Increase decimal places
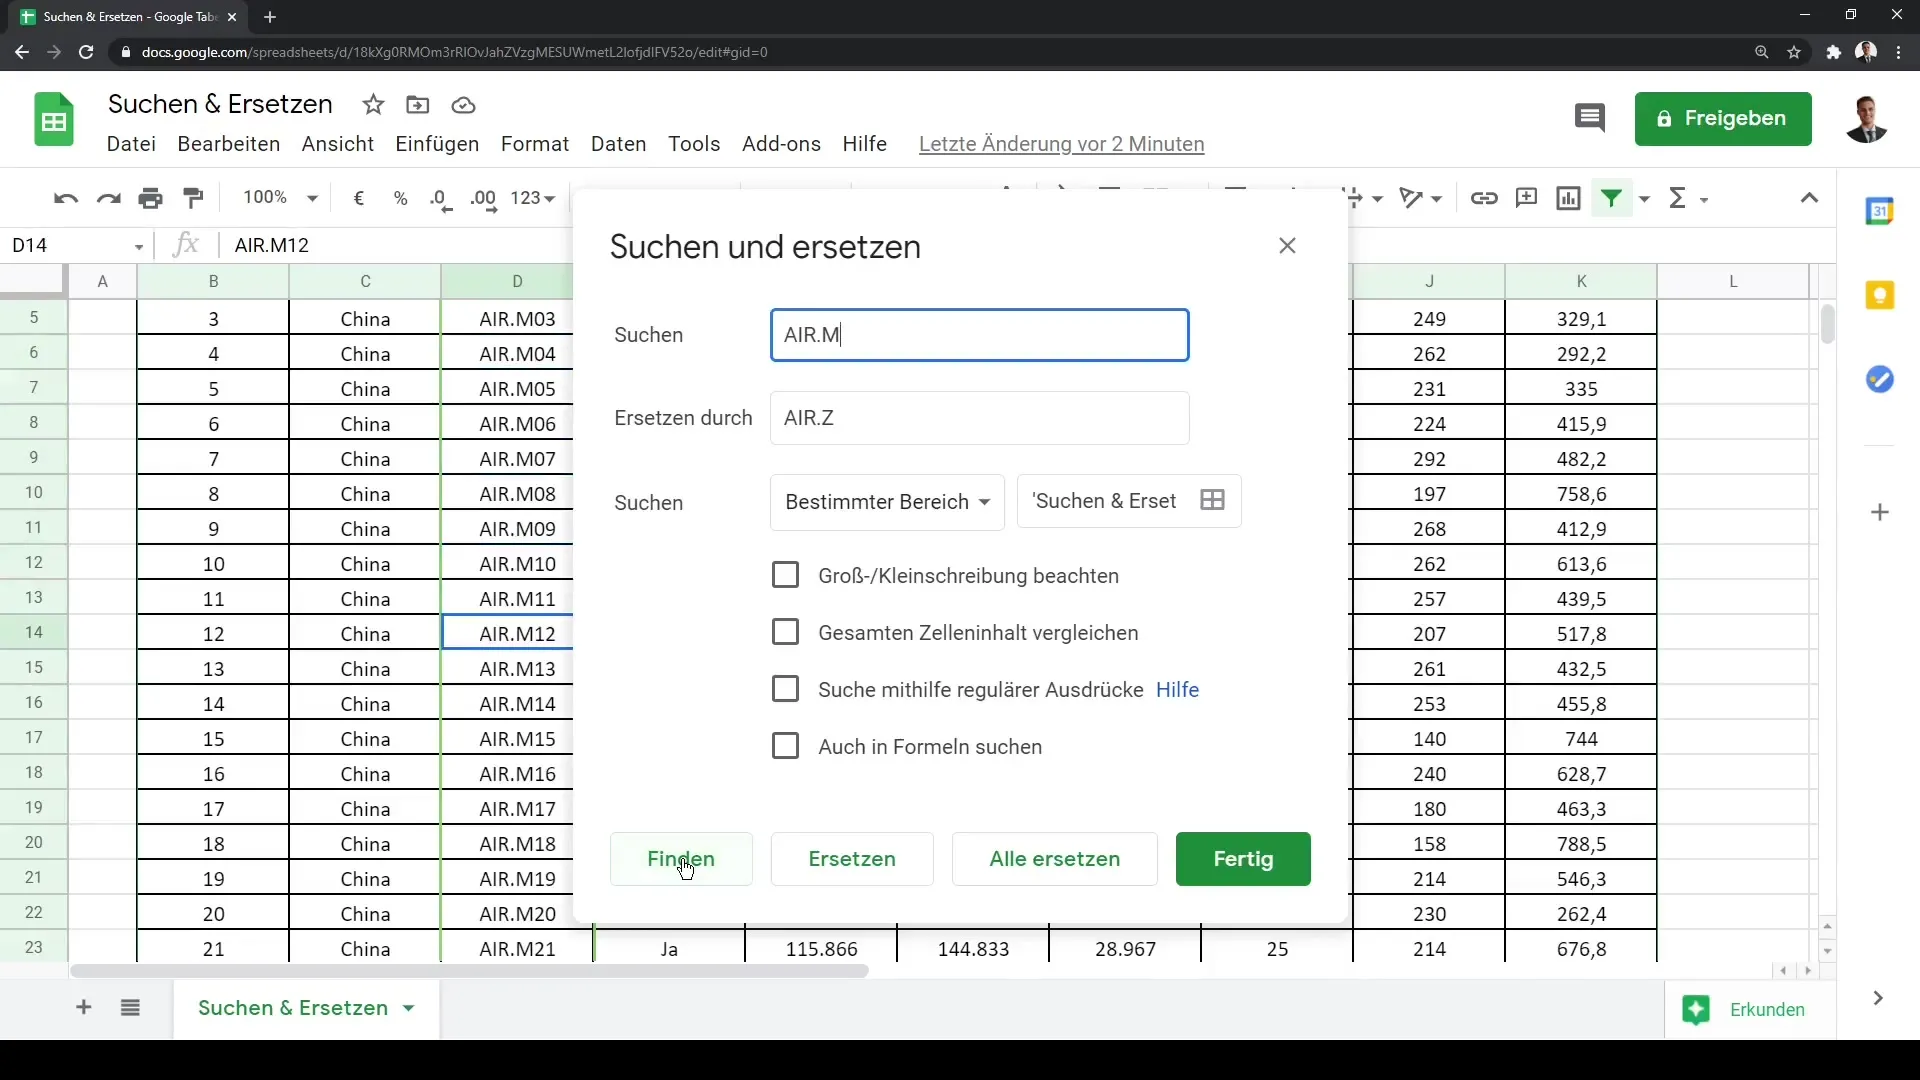 484,198
